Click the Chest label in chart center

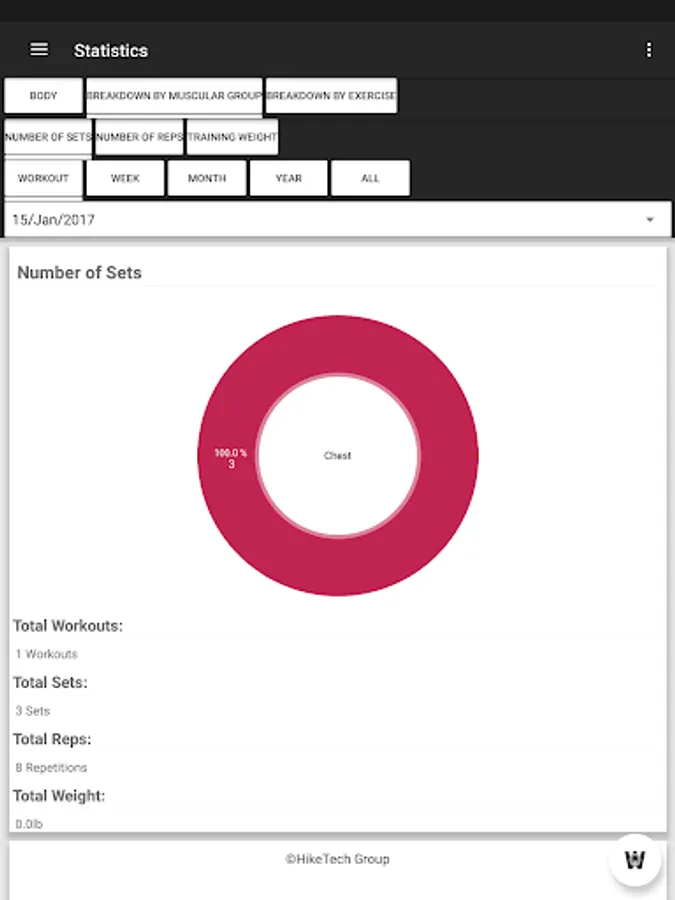338,456
